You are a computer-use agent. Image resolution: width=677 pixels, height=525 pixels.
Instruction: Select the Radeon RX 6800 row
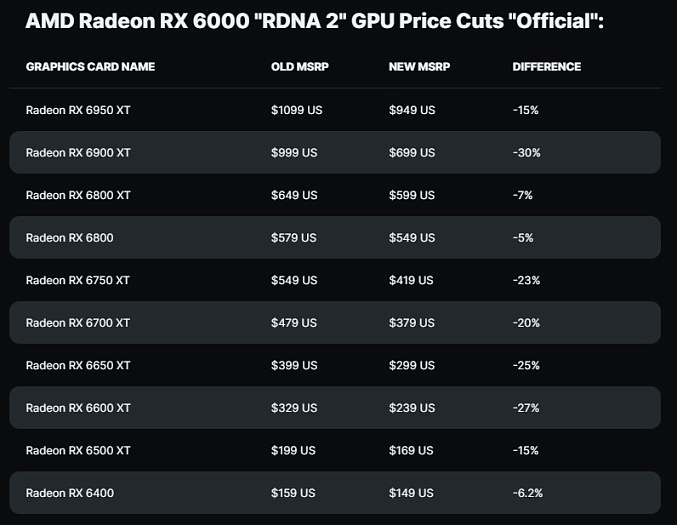tap(335, 237)
